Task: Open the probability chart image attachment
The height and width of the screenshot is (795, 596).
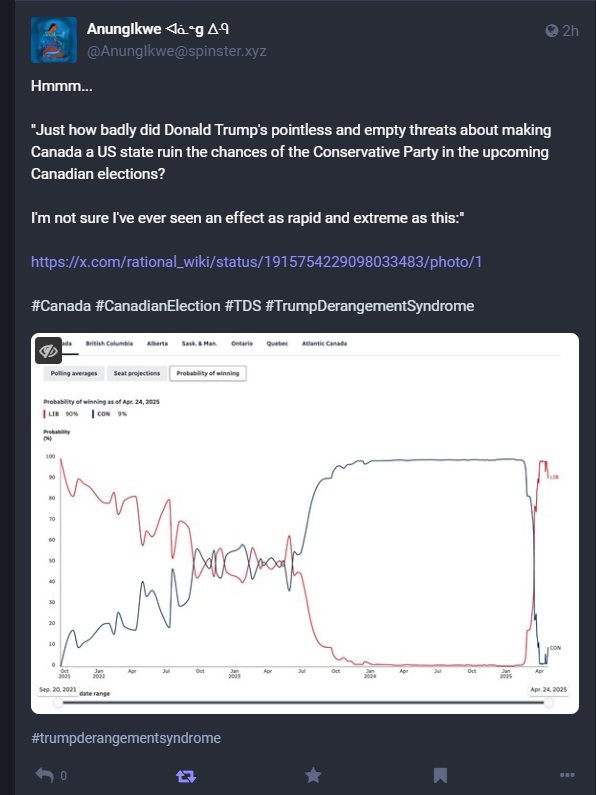Action: 305,523
